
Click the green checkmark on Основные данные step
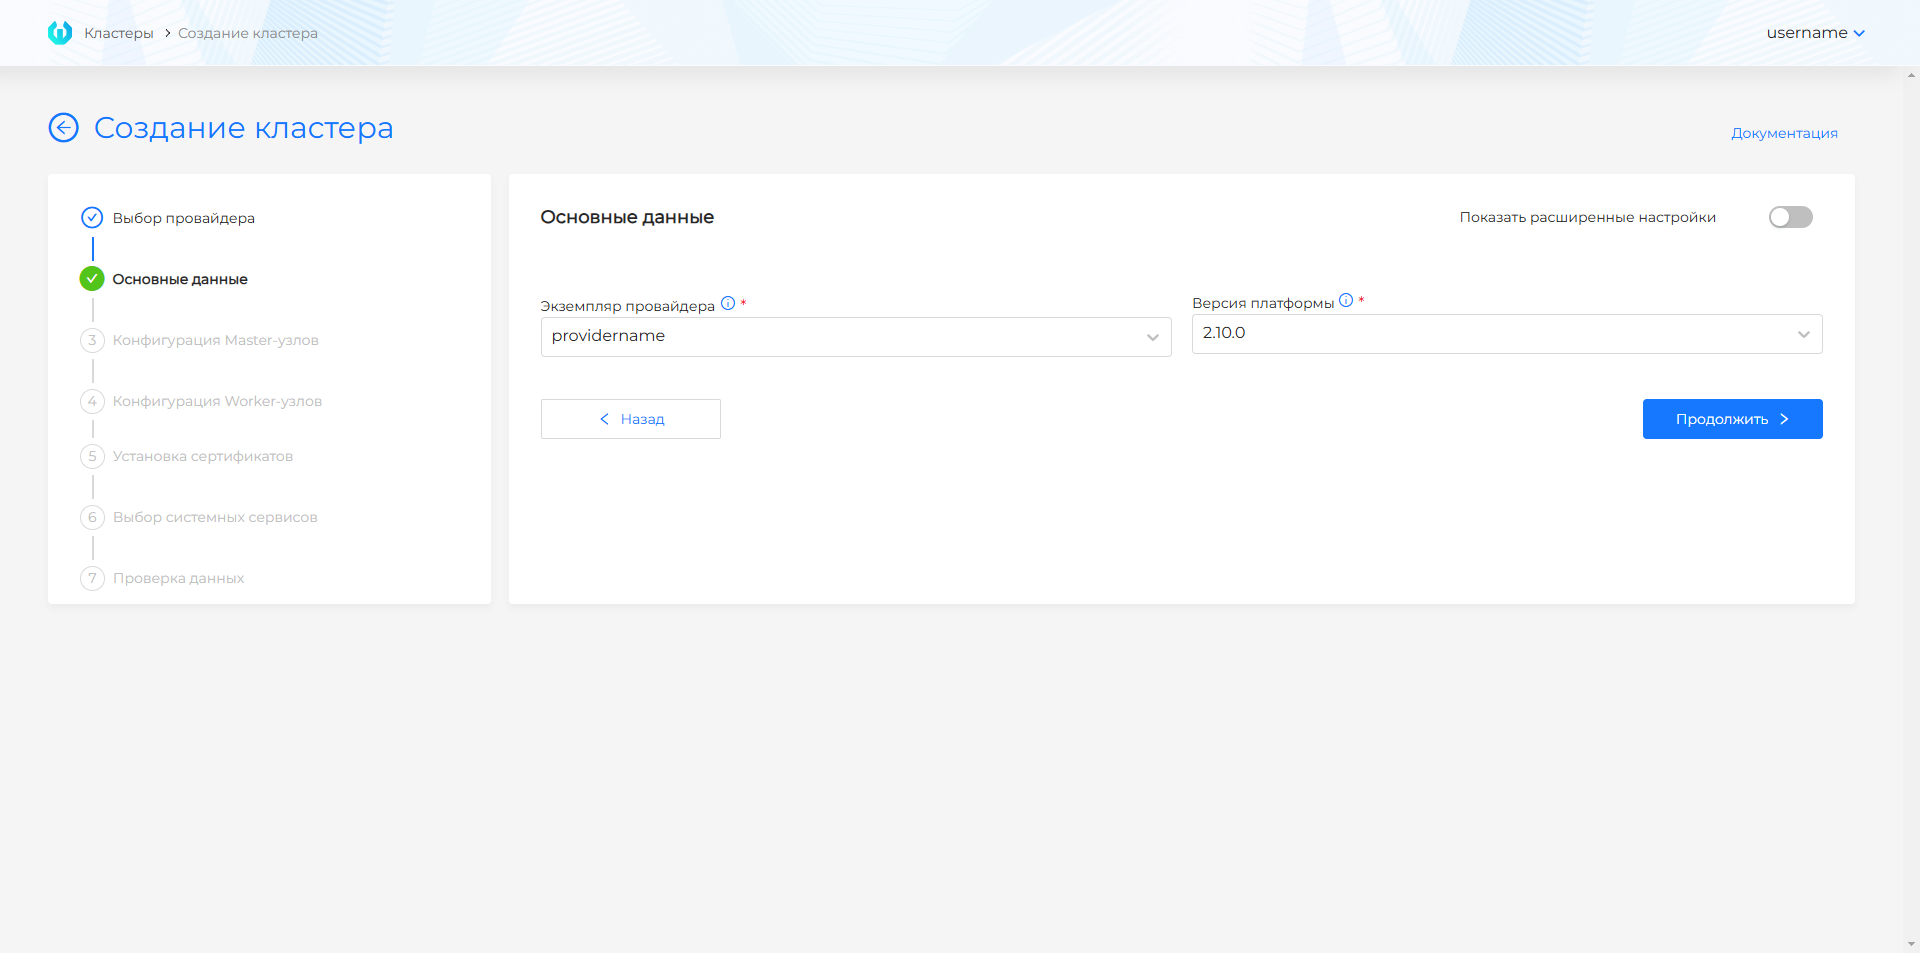pos(92,279)
